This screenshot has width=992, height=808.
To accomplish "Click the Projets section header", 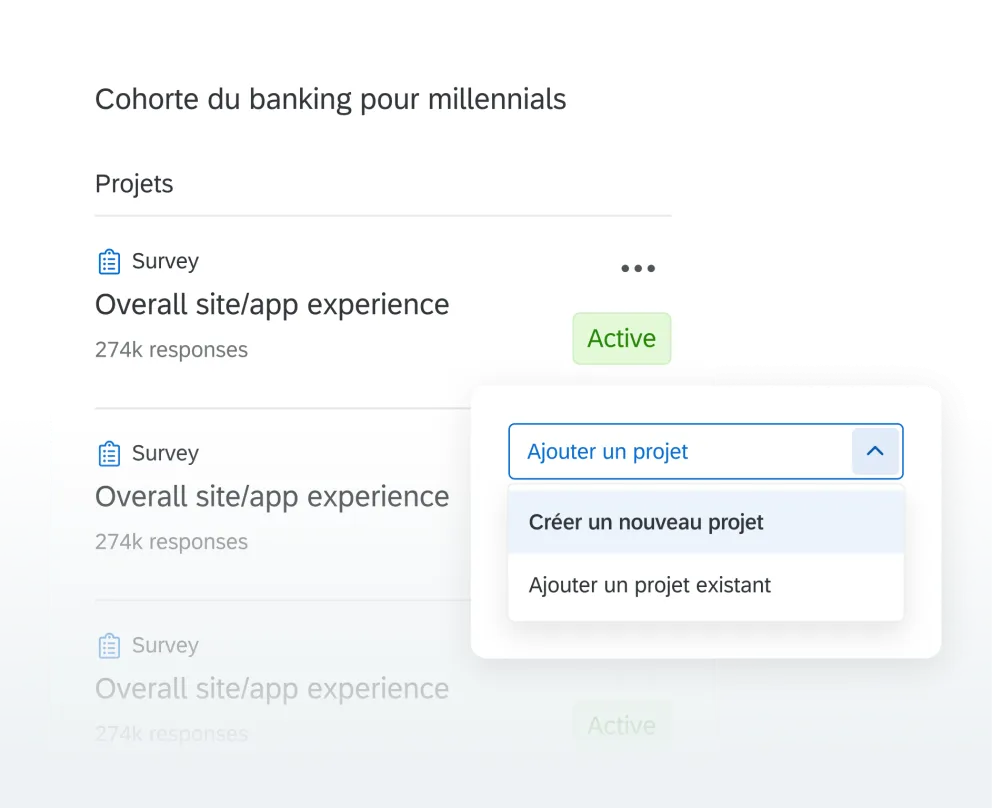I will click(x=134, y=183).
